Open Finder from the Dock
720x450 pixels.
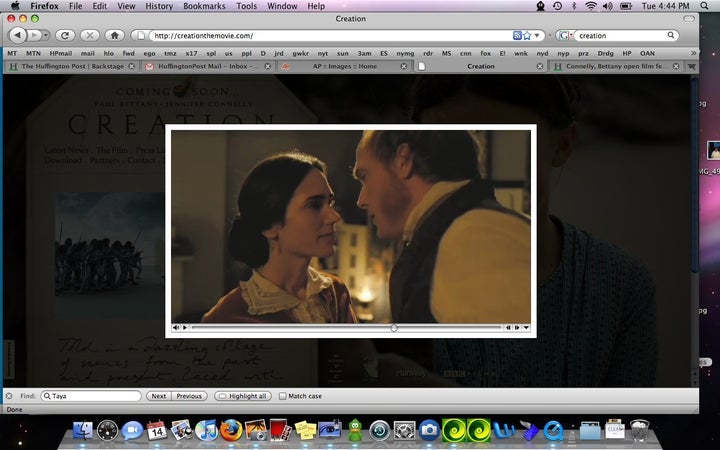click(x=83, y=431)
